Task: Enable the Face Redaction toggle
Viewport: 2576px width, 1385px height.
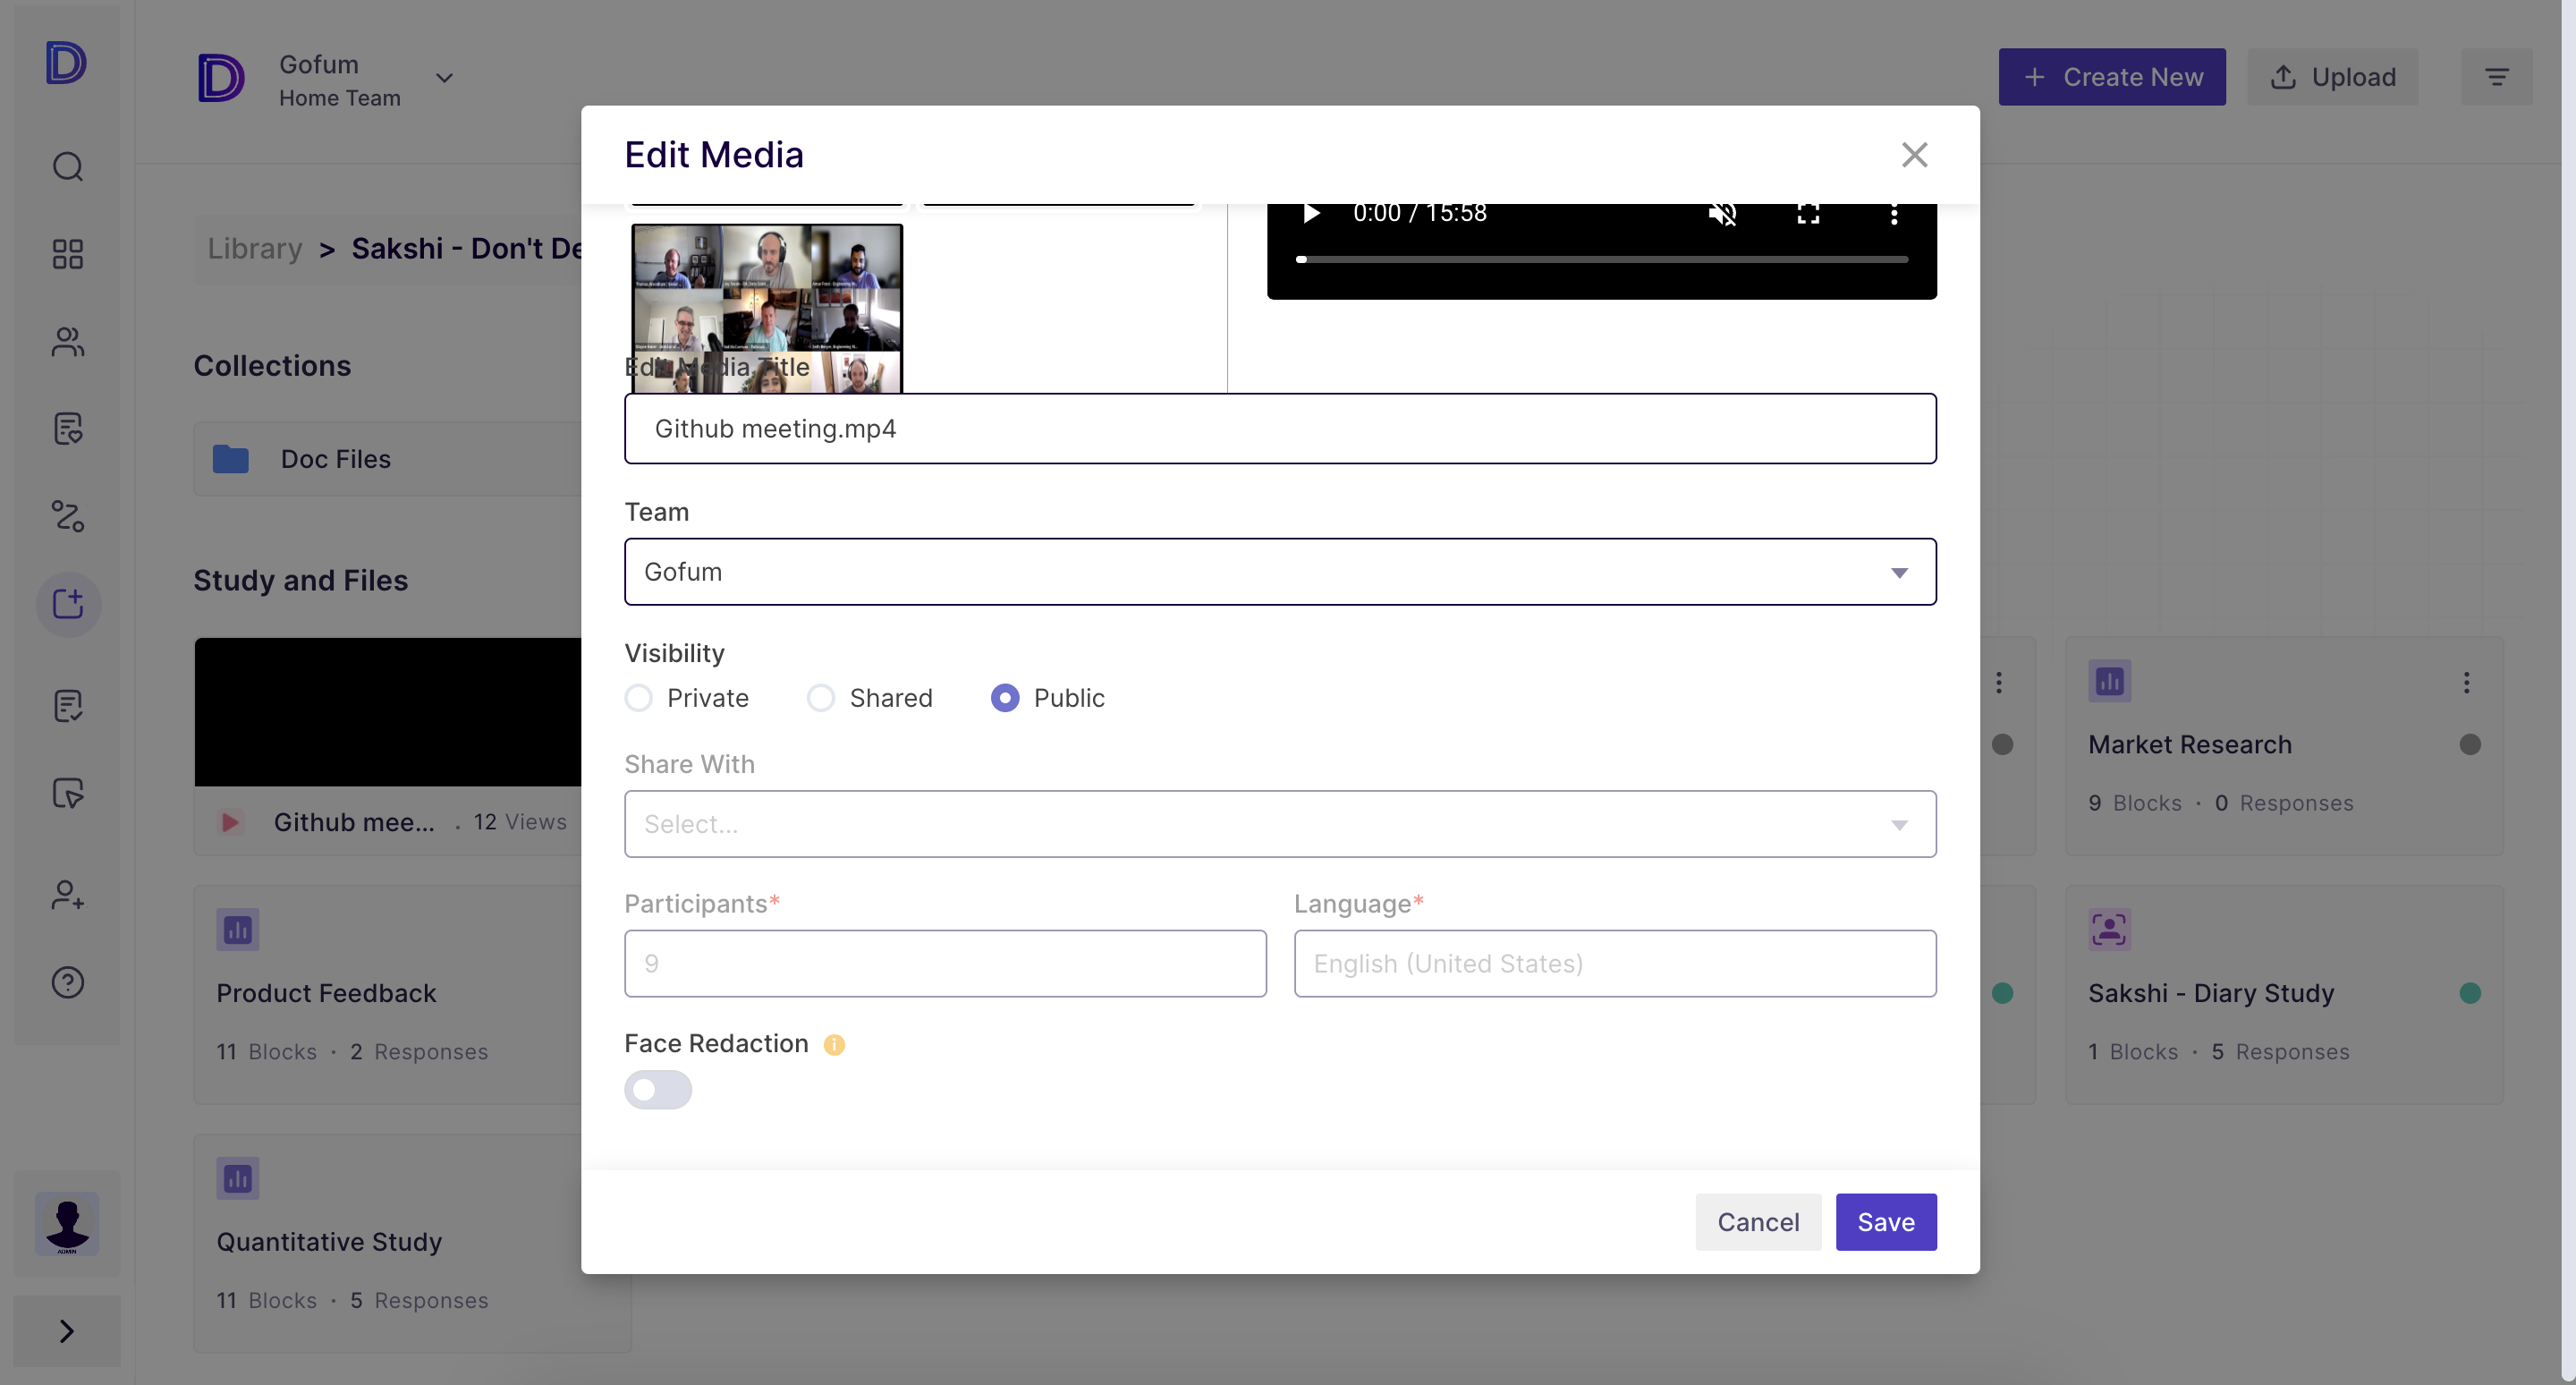Action: (658, 1089)
